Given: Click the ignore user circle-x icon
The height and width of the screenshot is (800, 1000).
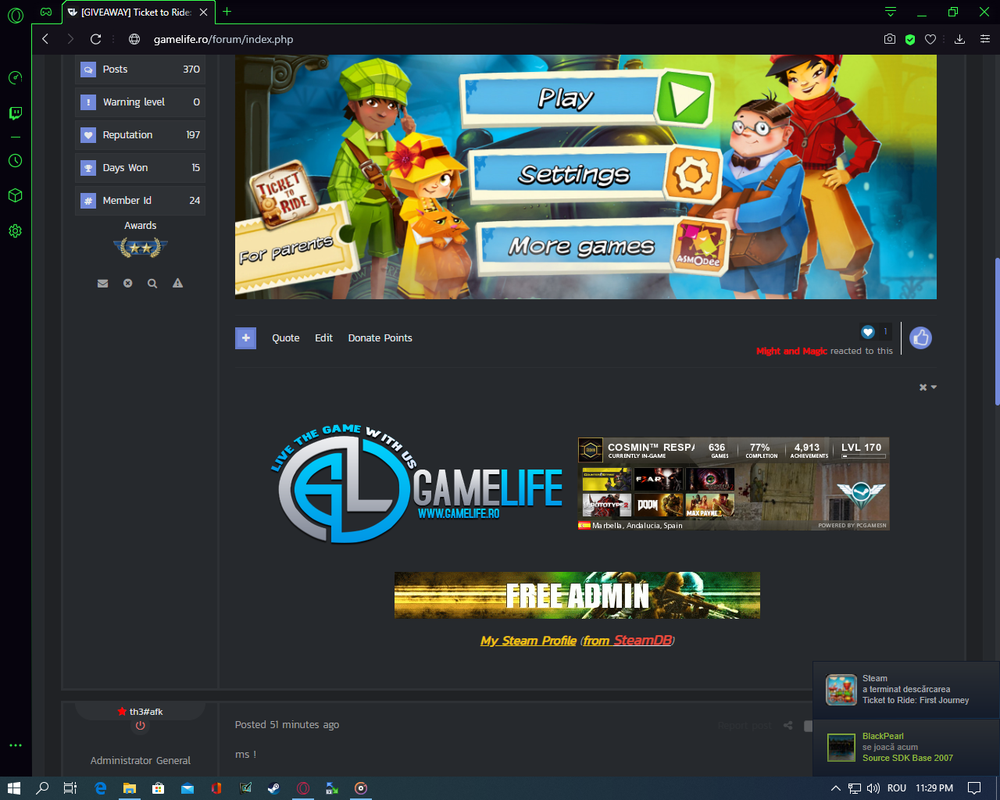Looking at the screenshot, I should (128, 283).
